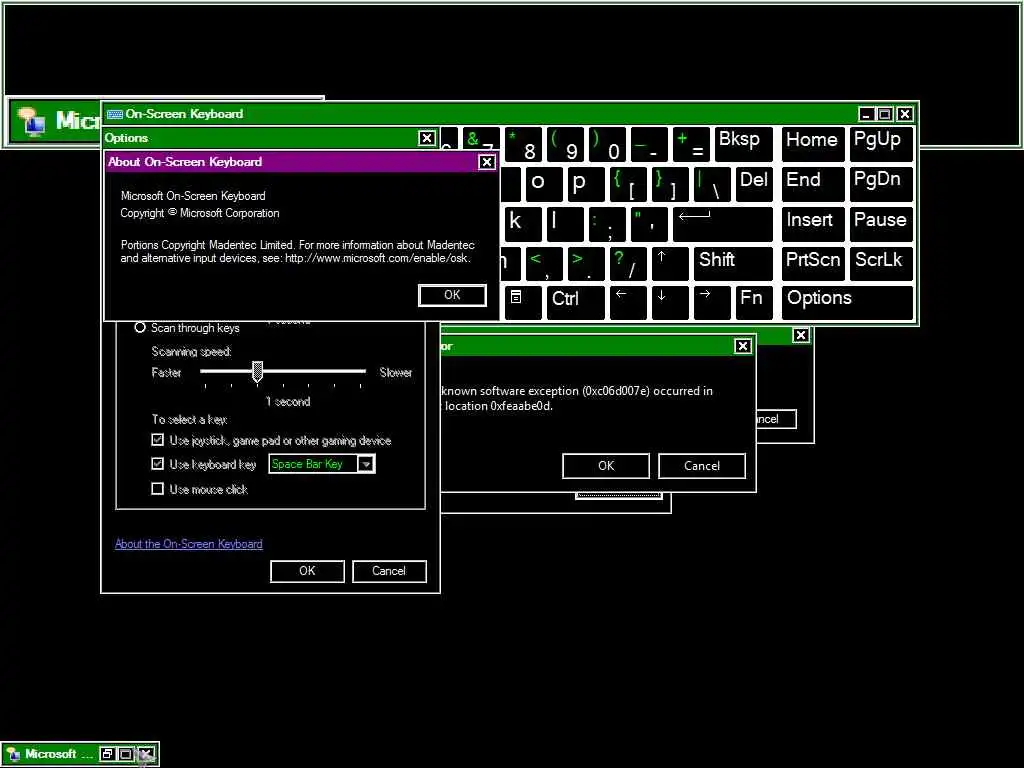Image resolution: width=1024 pixels, height=768 pixels.
Task: Maximize the minimized Microsoft window at bottom
Action: (126, 754)
